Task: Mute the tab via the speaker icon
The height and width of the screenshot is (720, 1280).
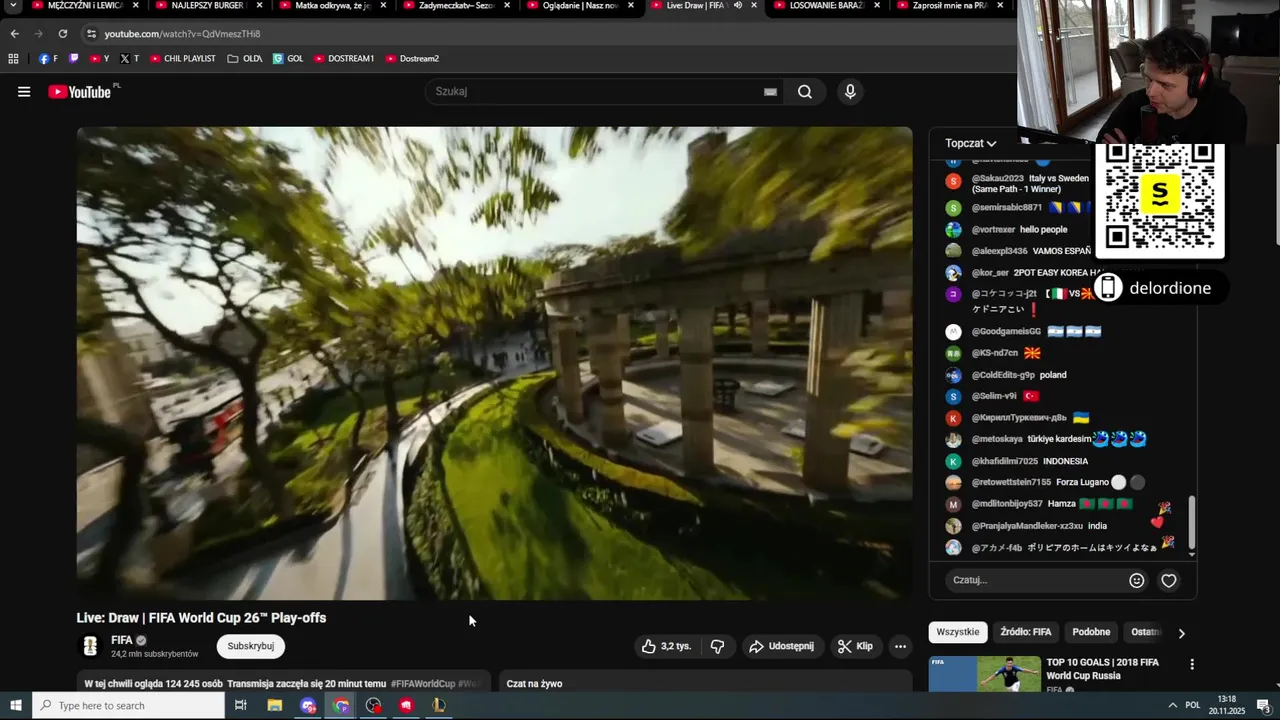Action: tap(738, 6)
